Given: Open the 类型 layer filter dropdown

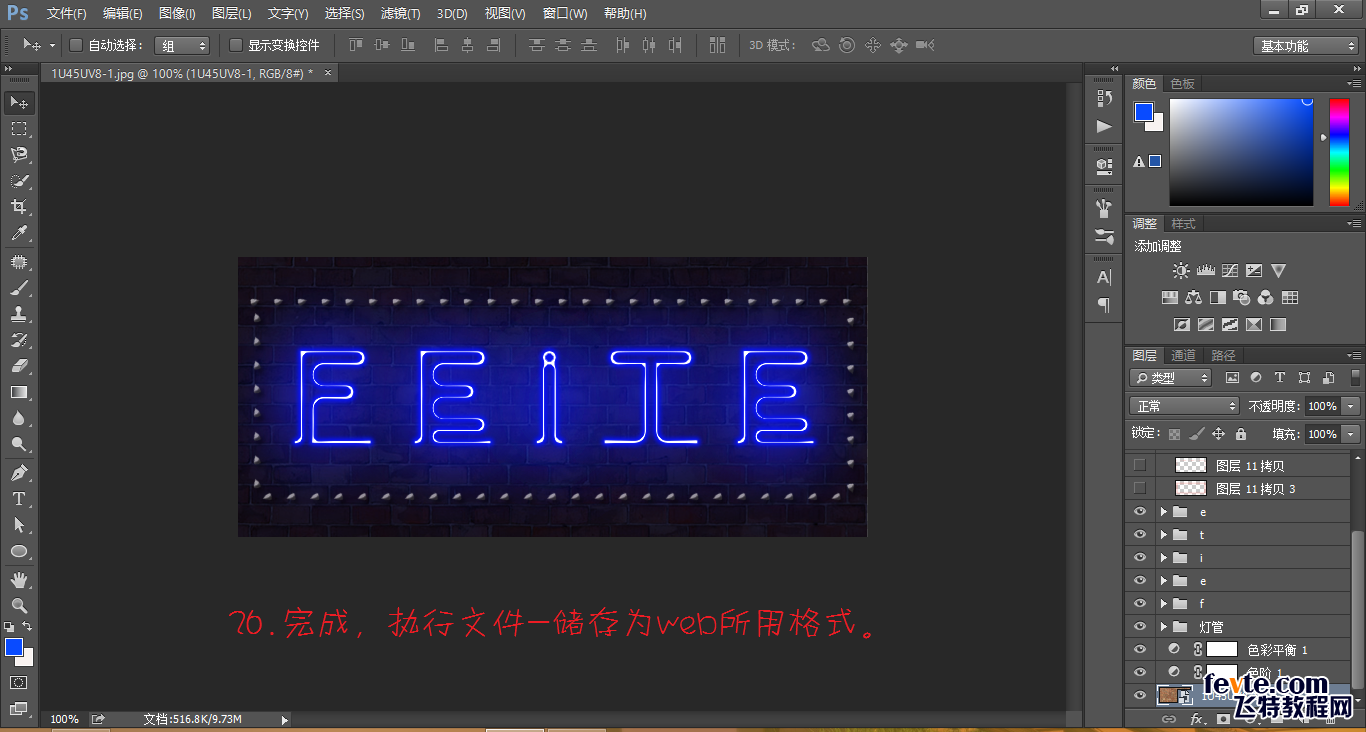Looking at the screenshot, I should pos(1170,377).
